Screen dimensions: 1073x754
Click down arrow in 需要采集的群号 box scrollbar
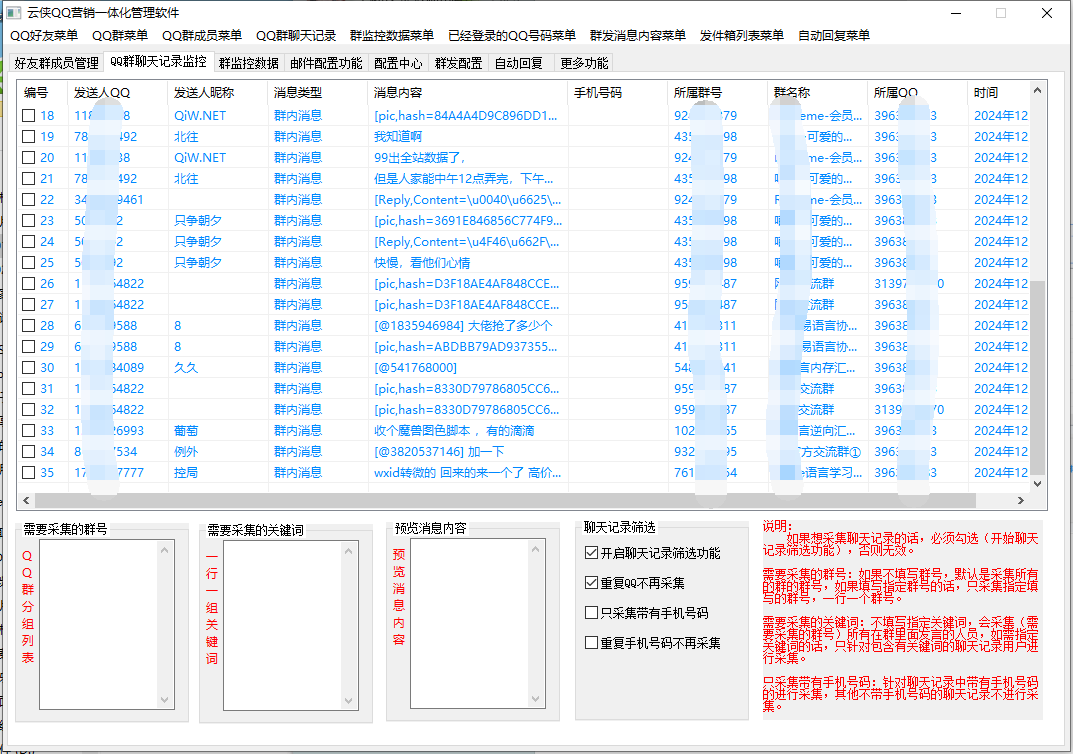(x=164, y=700)
